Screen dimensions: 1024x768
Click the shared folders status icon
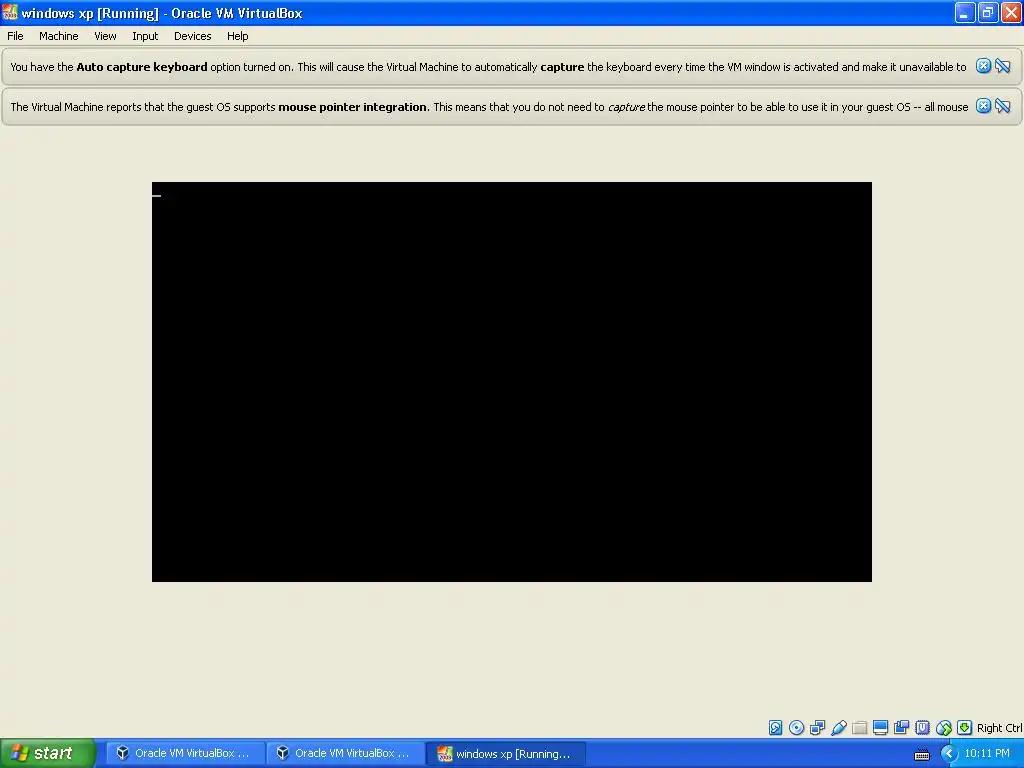pos(859,728)
